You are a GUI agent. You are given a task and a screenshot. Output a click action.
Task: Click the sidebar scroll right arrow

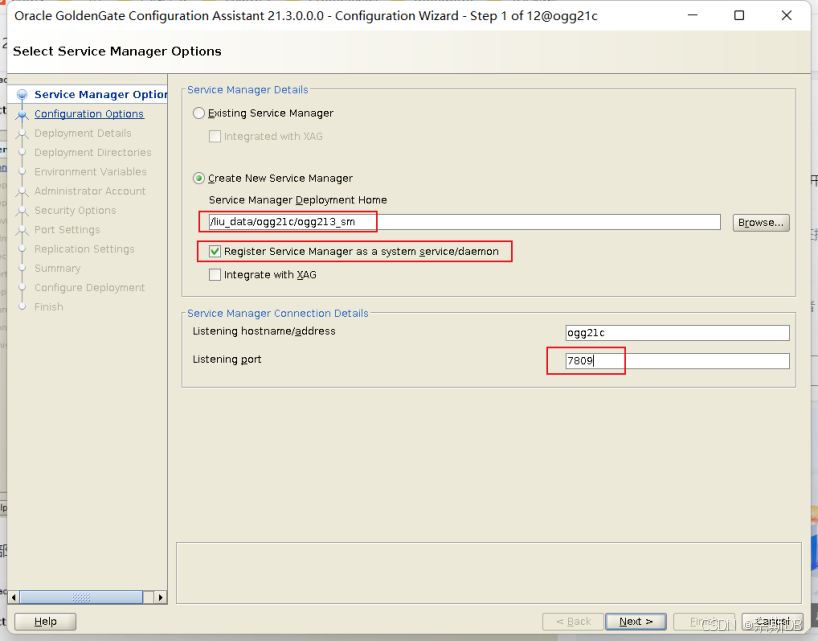[161, 597]
